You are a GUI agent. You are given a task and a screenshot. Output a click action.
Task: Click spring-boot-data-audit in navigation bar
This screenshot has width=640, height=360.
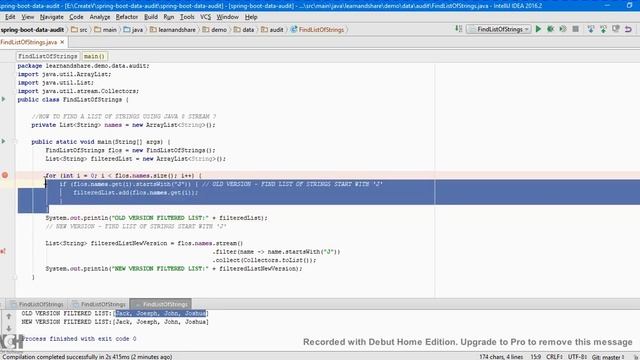click(32, 29)
